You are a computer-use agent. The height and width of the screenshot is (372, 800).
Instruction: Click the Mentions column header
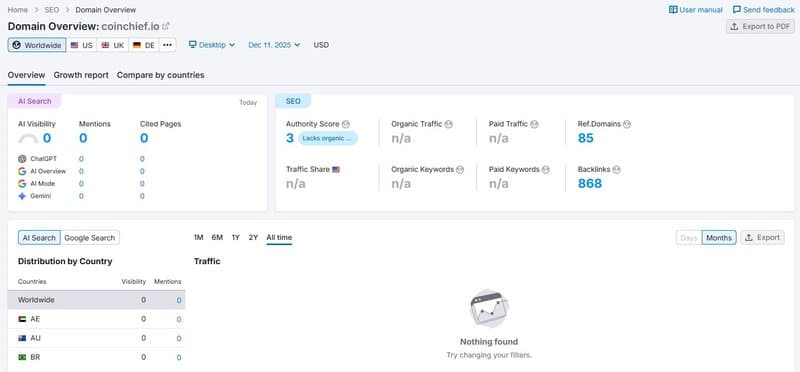pos(168,282)
